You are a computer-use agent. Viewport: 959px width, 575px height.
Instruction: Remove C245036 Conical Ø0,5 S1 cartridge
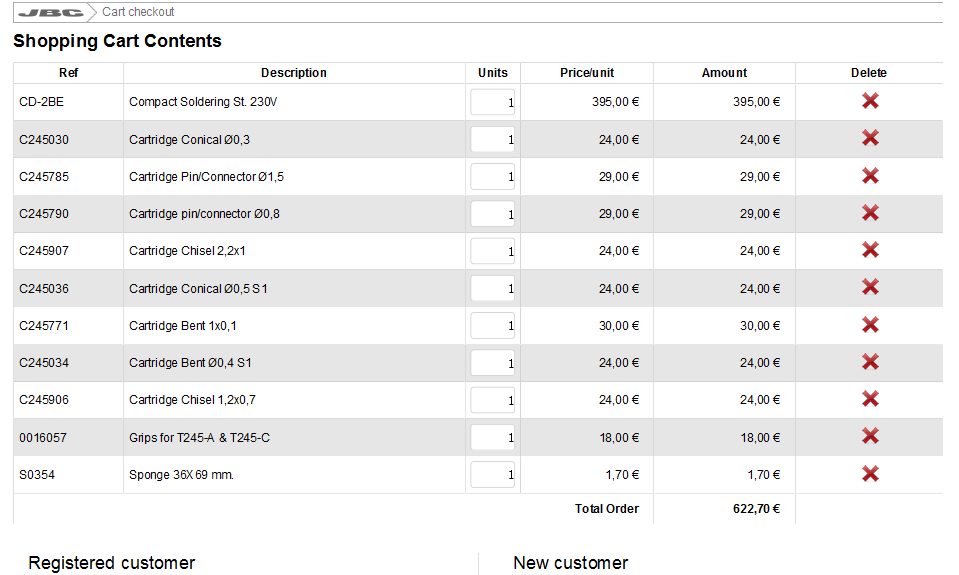(x=870, y=287)
